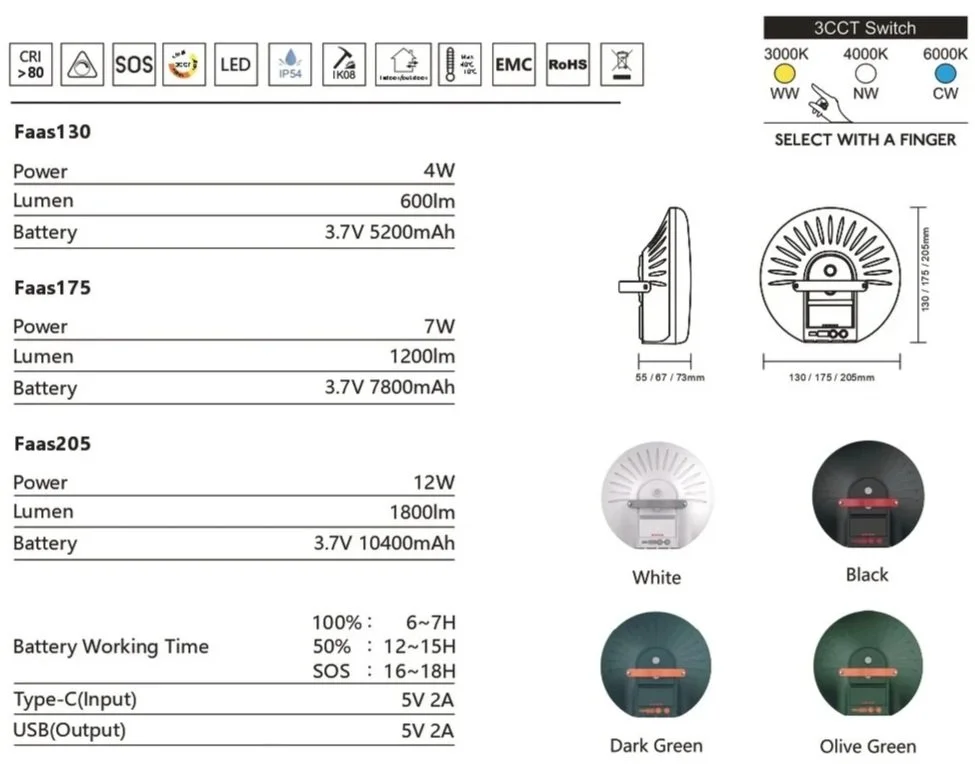Click the SELECT WITH A FINGER caption
Viewport: 975px width, 764px height.
(865, 140)
